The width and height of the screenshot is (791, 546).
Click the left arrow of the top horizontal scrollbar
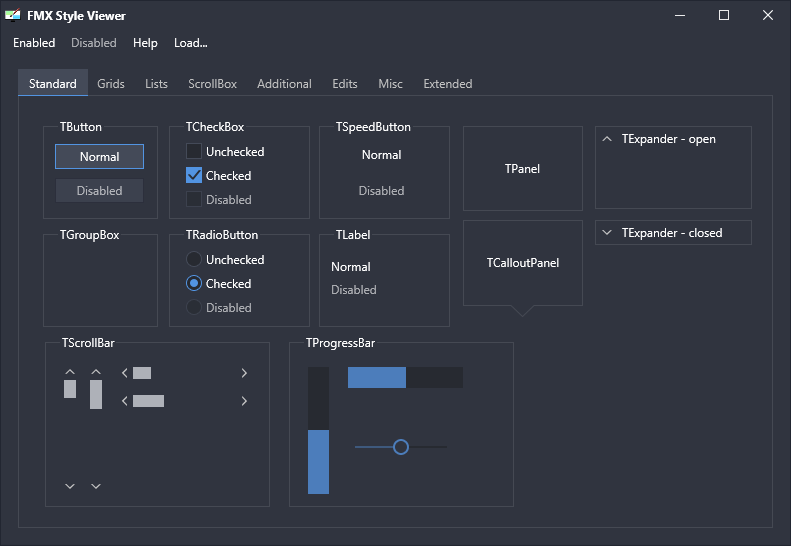[125, 373]
